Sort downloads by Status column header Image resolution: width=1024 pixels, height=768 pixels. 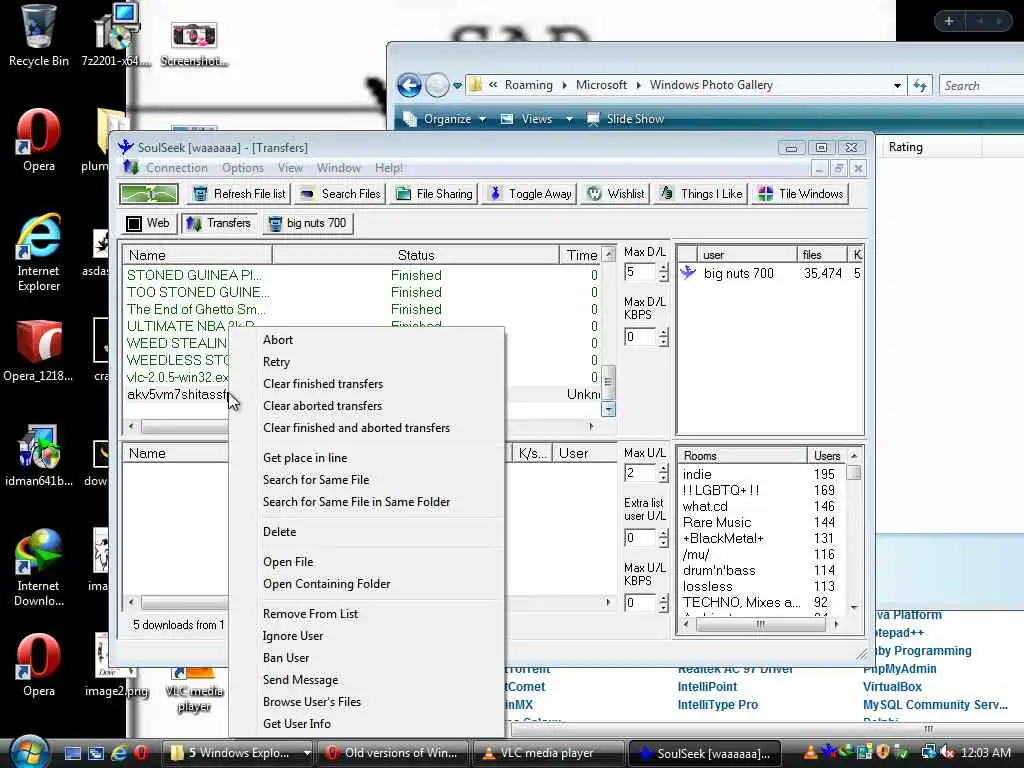click(x=415, y=255)
